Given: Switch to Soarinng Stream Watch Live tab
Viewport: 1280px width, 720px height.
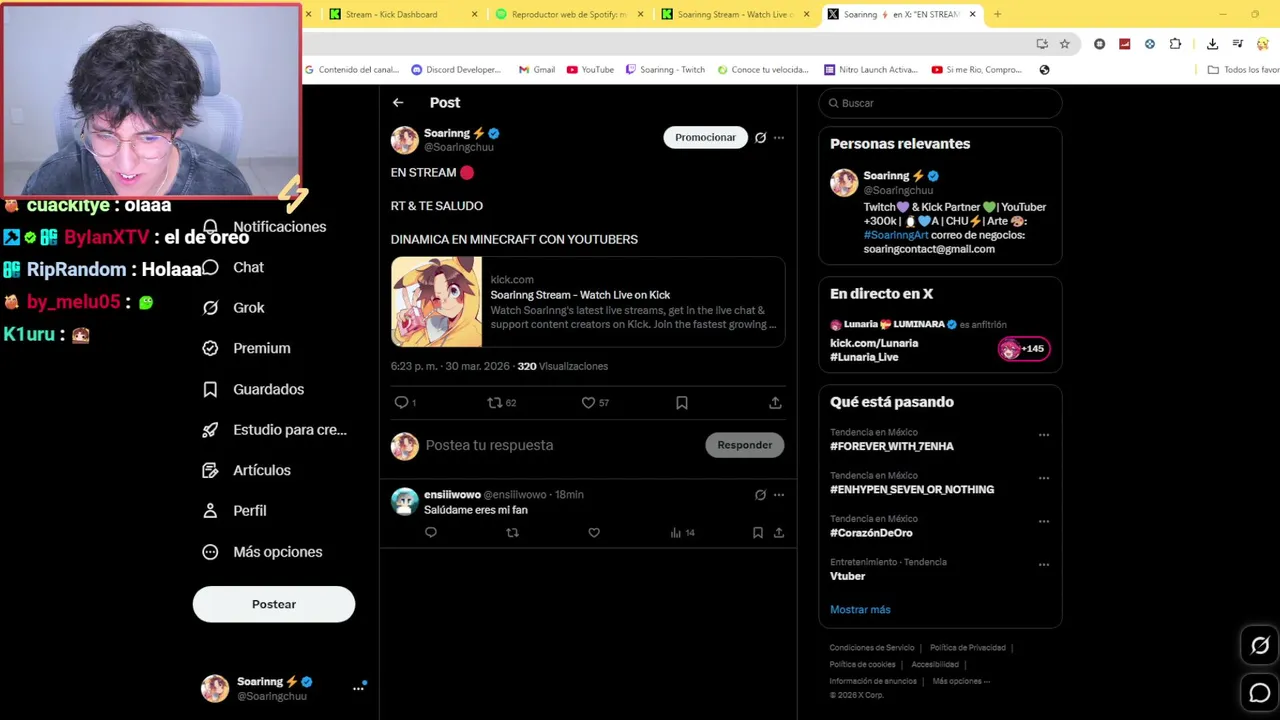Looking at the screenshot, I should [x=735, y=14].
